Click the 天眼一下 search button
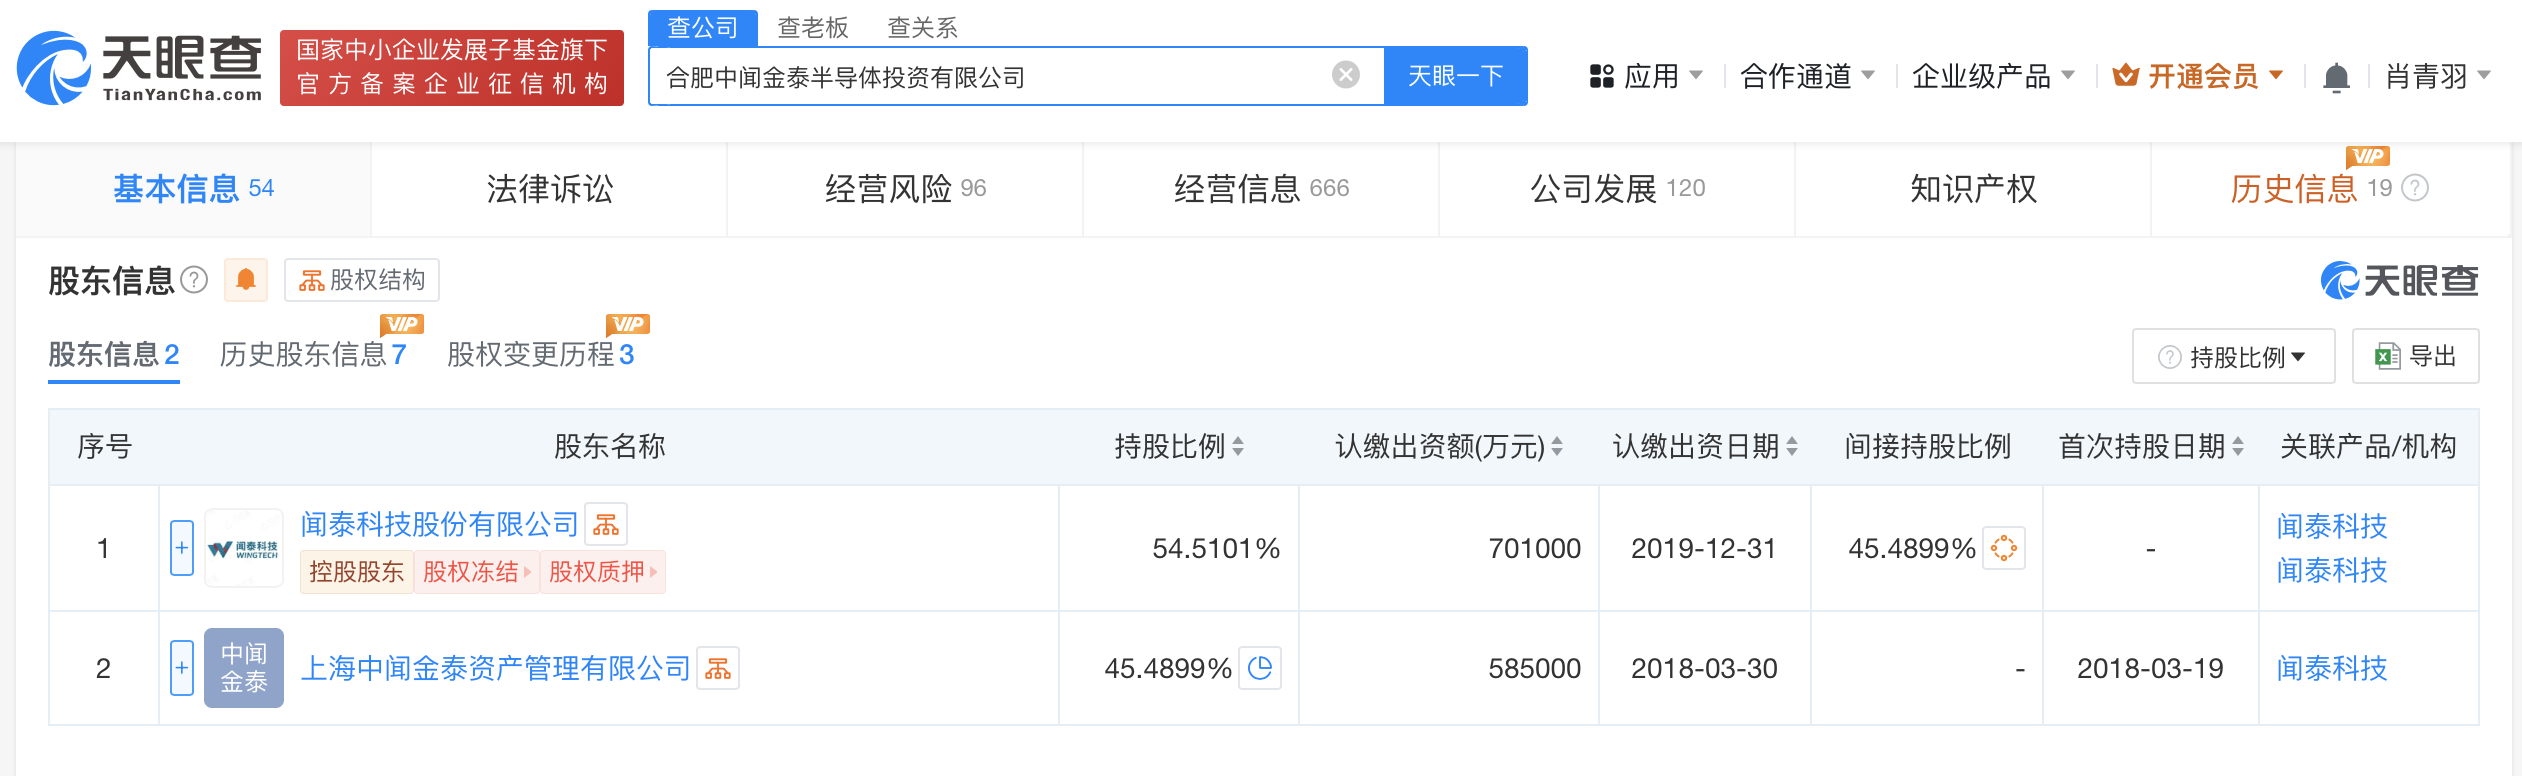The image size is (2522, 776). [x=1456, y=76]
